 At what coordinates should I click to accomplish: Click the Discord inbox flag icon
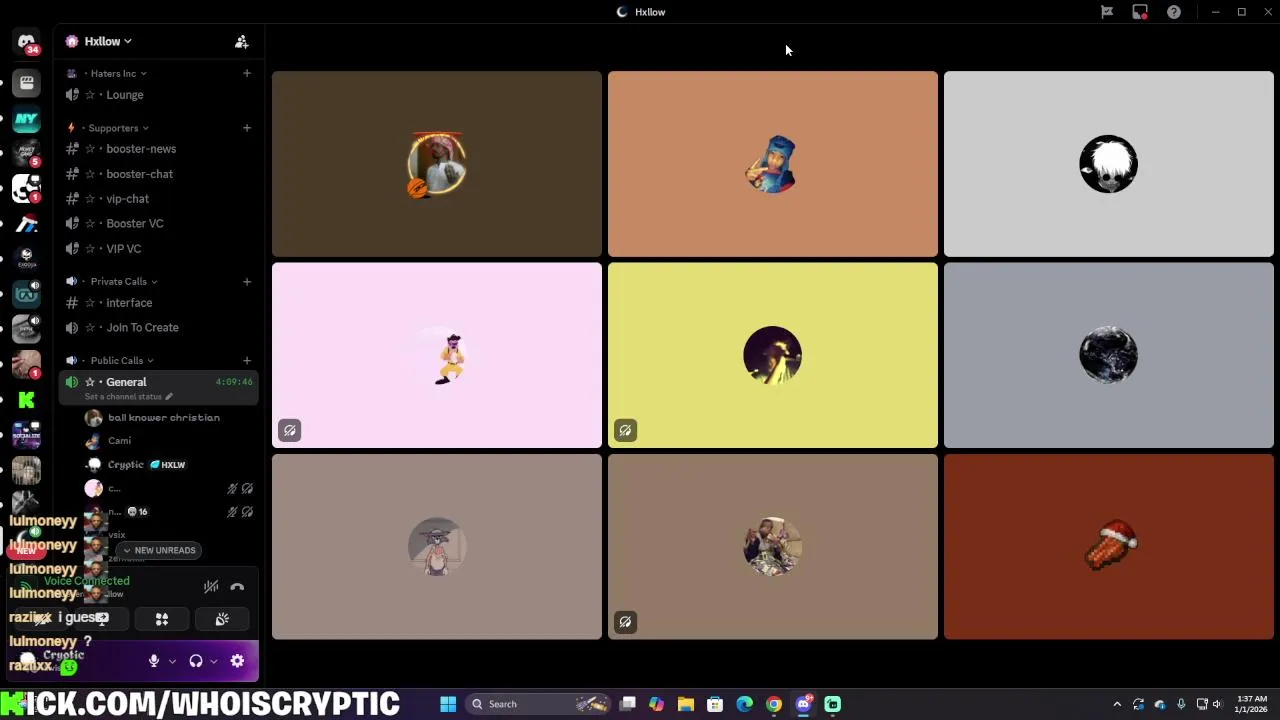click(x=1107, y=12)
